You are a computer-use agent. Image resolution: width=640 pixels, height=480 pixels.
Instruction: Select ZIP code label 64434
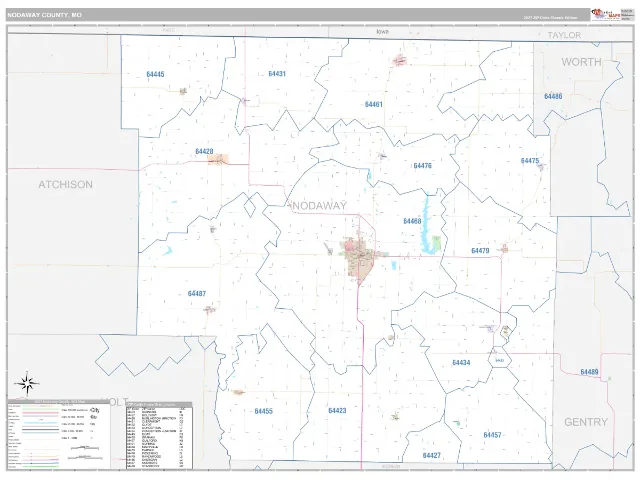pos(461,363)
